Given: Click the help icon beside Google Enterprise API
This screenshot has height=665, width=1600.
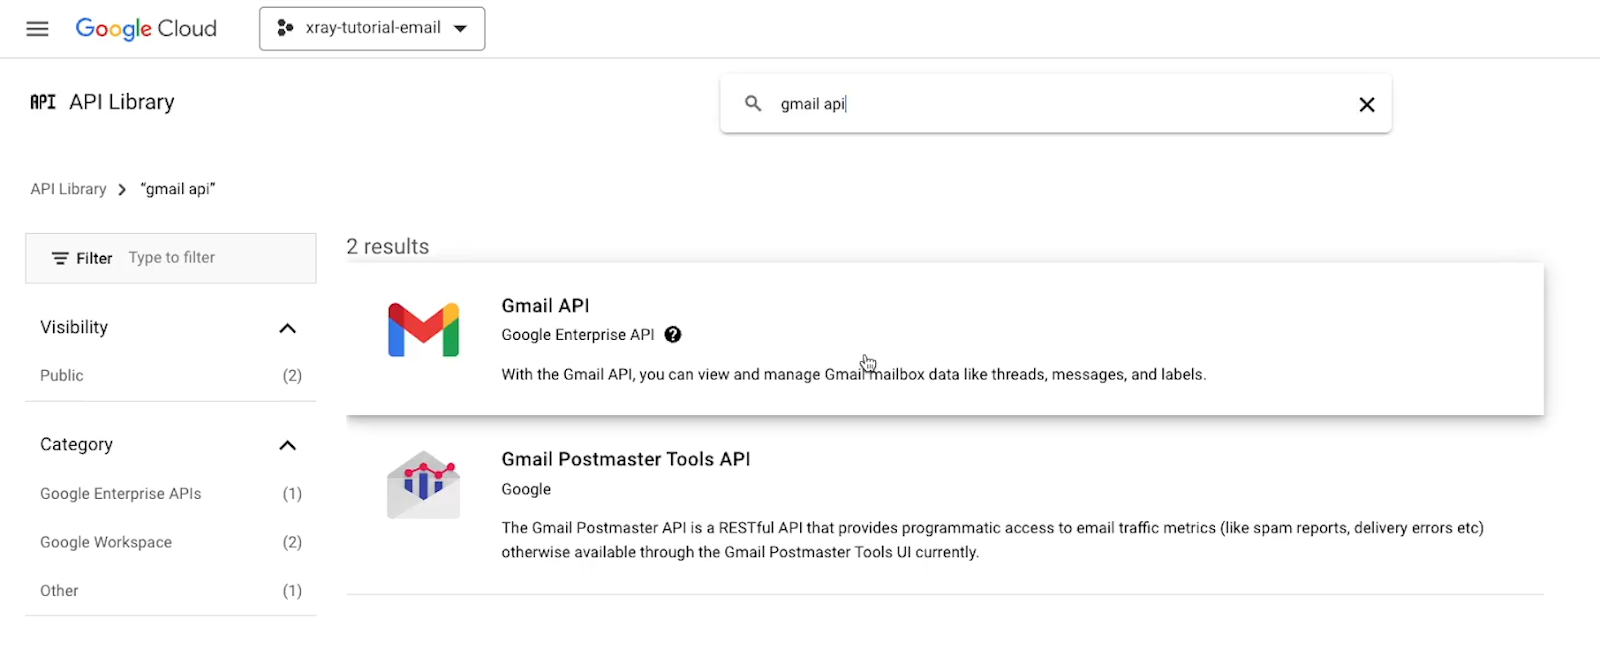Looking at the screenshot, I should [x=673, y=335].
